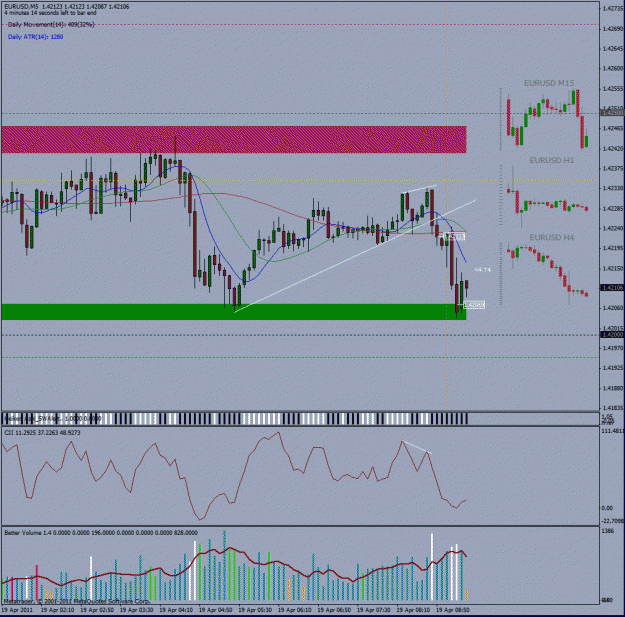Click the 19 Apr 04:10 time axis label
Viewport: 625px width, 617px height.
tap(176, 610)
